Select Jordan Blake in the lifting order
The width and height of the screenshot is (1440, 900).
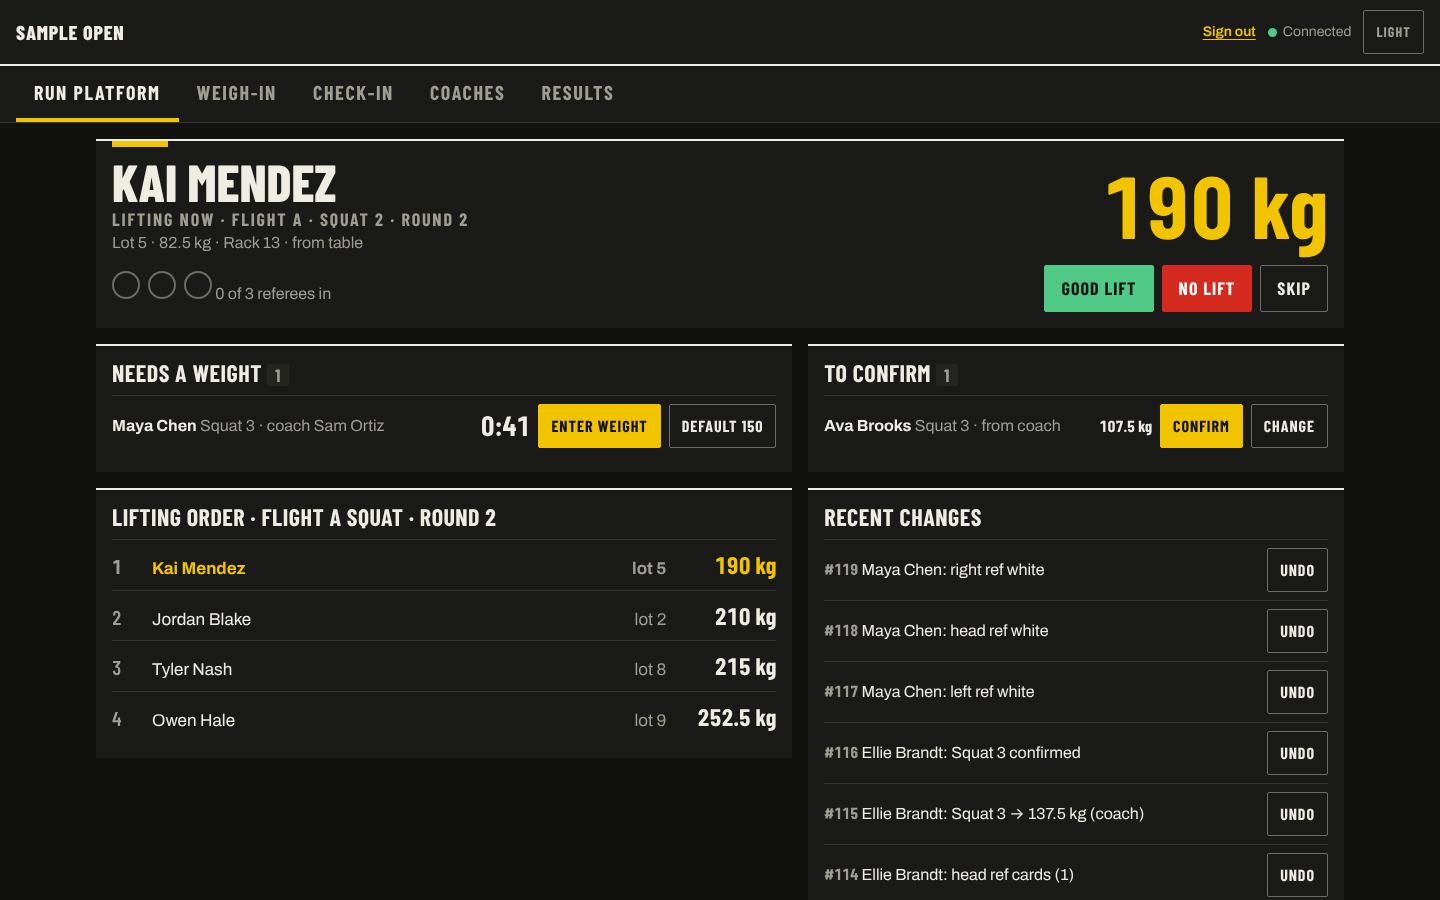point(444,618)
